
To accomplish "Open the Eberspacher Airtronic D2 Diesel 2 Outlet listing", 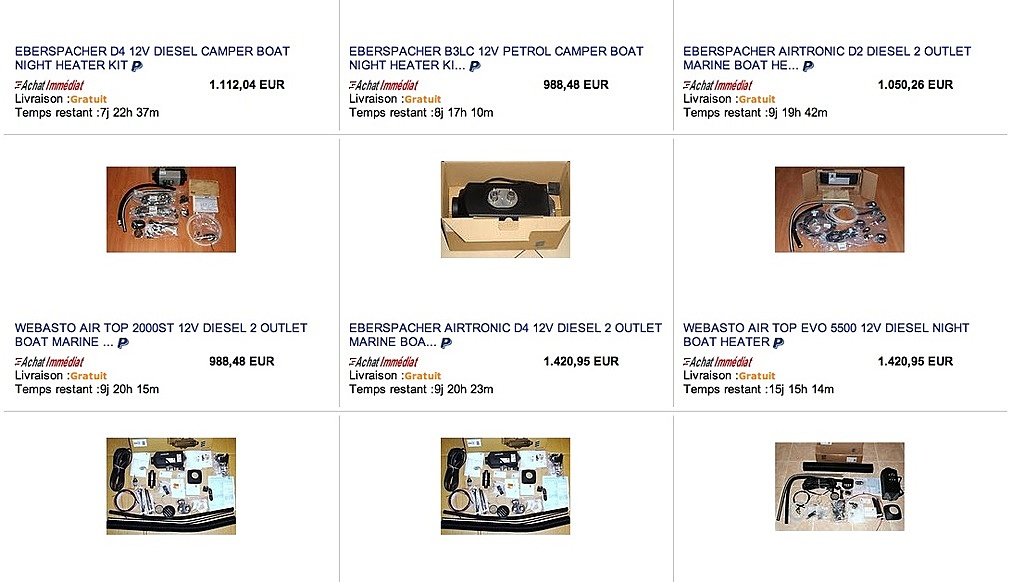I will [x=827, y=58].
